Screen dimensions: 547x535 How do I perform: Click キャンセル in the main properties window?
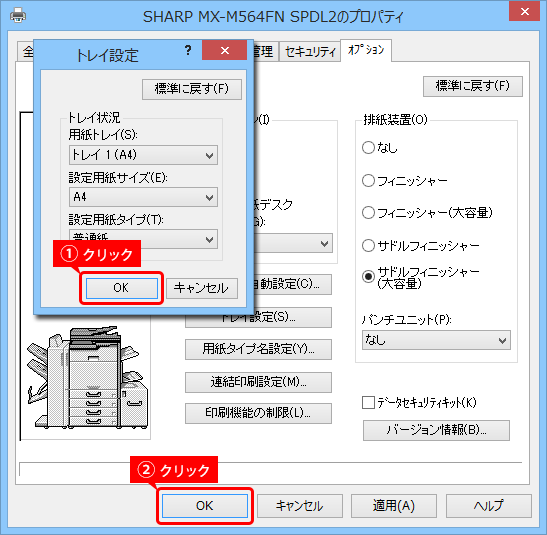pyautogui.click(x=300, y=506)
